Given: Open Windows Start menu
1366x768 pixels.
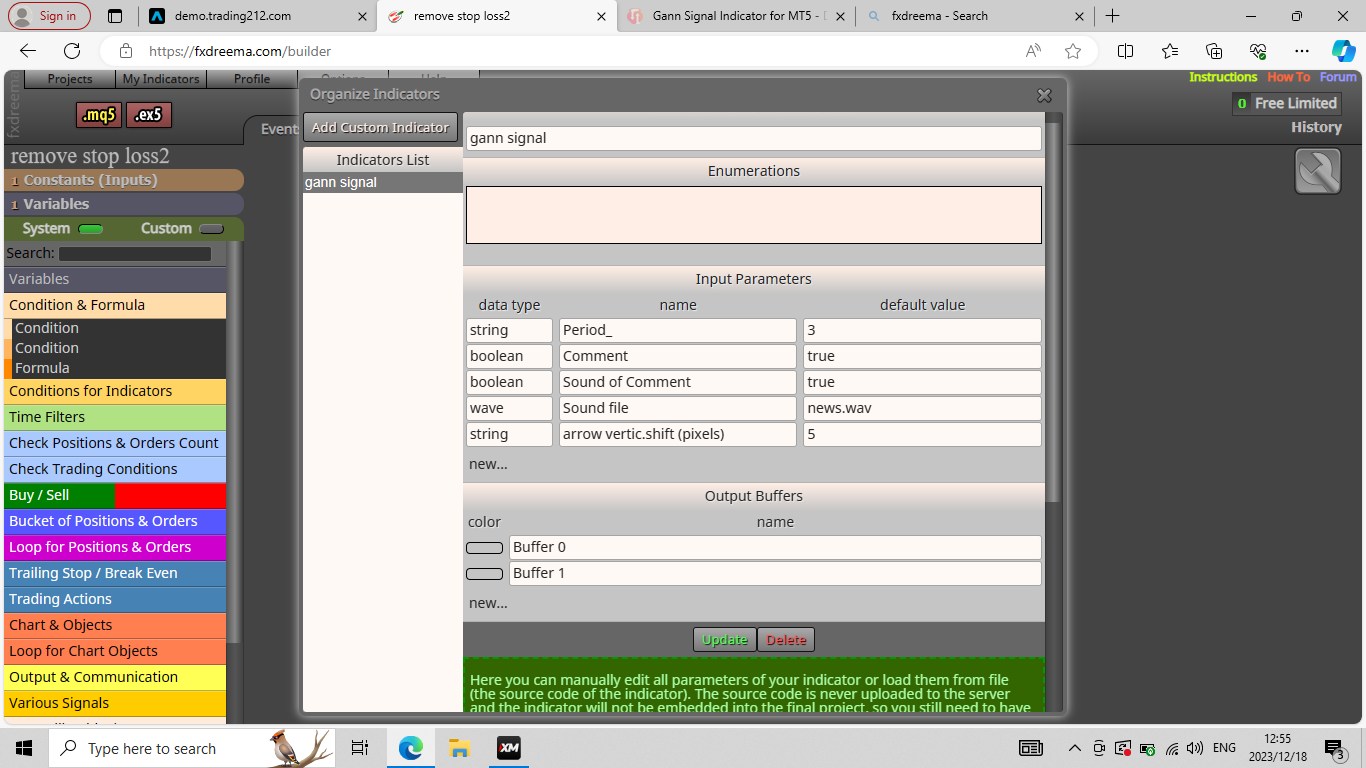Looking at the screenshot, I should (24, 748).
